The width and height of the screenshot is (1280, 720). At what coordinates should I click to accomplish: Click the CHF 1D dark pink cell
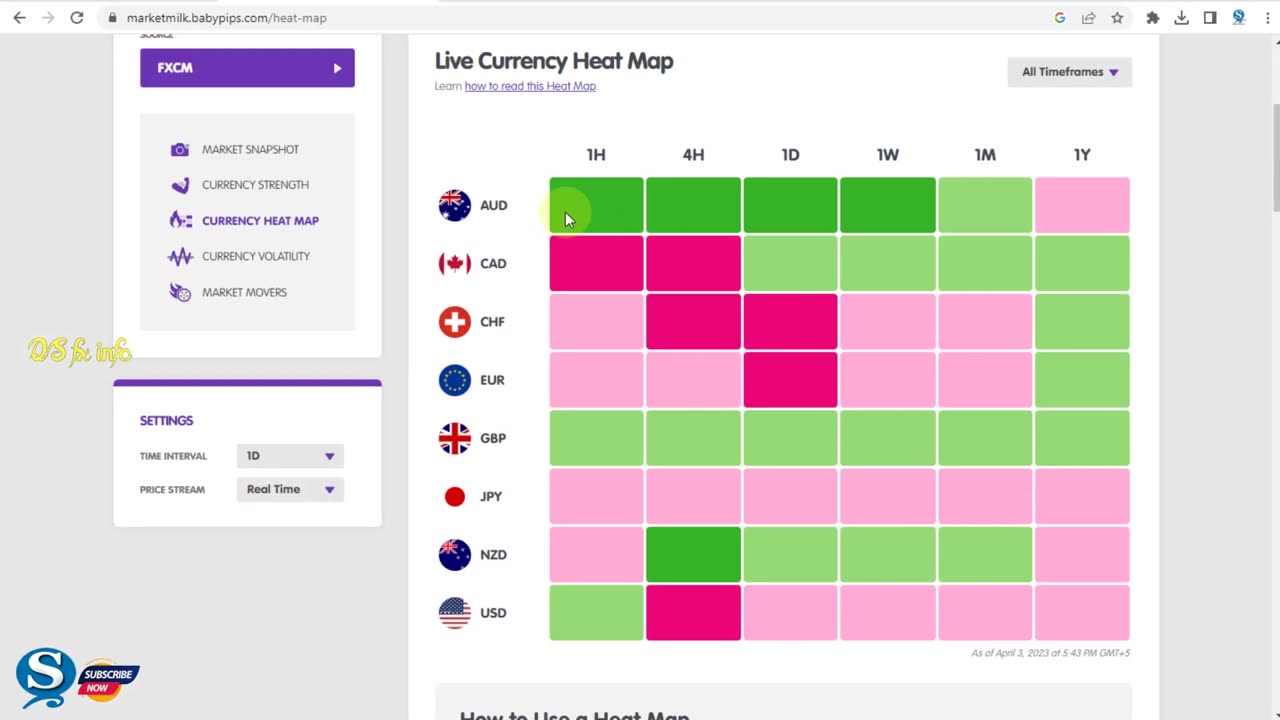coord(790,321)
